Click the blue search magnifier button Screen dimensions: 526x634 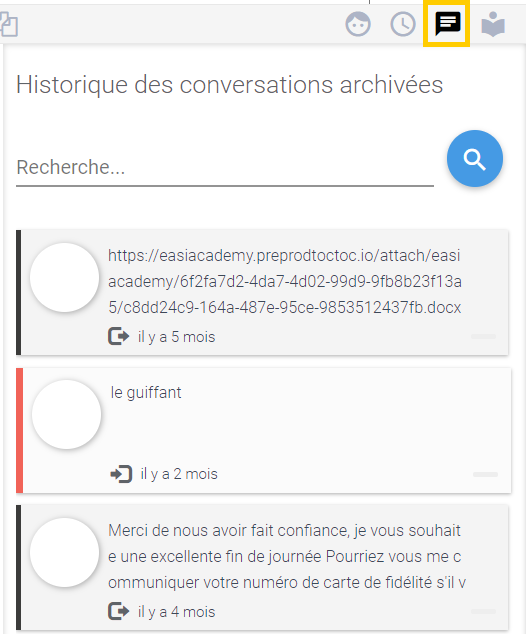pyautogui.click(x=475, y=158)
